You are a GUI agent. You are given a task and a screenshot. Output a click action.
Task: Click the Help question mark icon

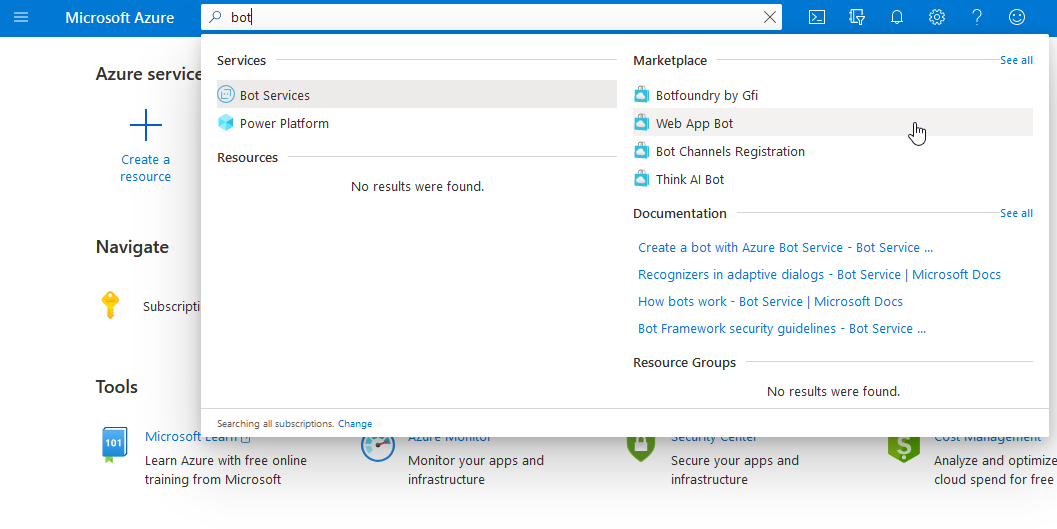point(977,17)
